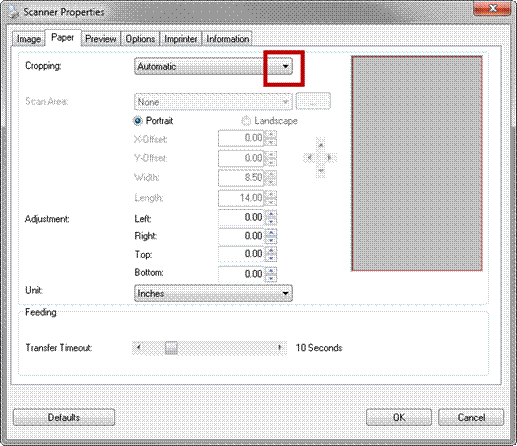Increase the Bottom adjustment with up arrow

271,271
